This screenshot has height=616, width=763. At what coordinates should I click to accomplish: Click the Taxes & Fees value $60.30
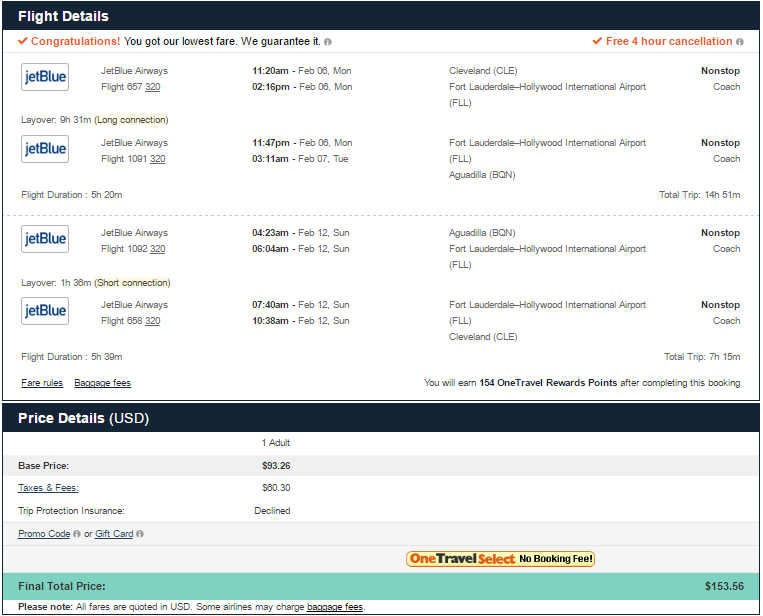(x=276, y=488)
